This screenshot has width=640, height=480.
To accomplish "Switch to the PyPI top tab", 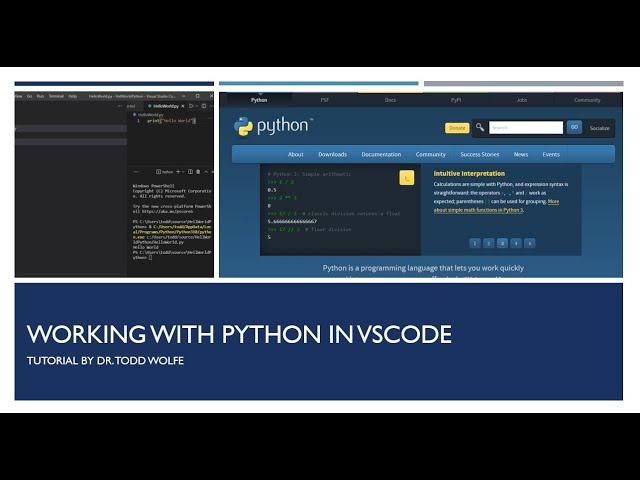I will tap(456, 100).
